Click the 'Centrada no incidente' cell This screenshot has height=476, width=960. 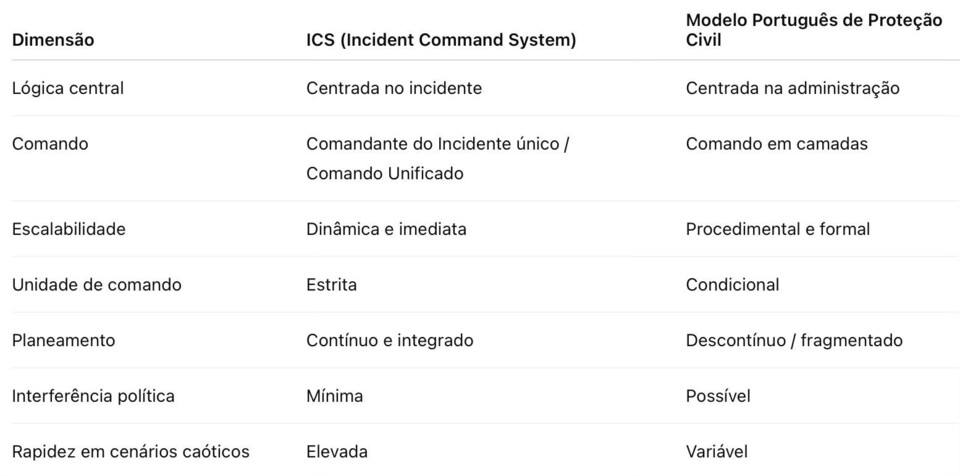(x=394, y=88)
